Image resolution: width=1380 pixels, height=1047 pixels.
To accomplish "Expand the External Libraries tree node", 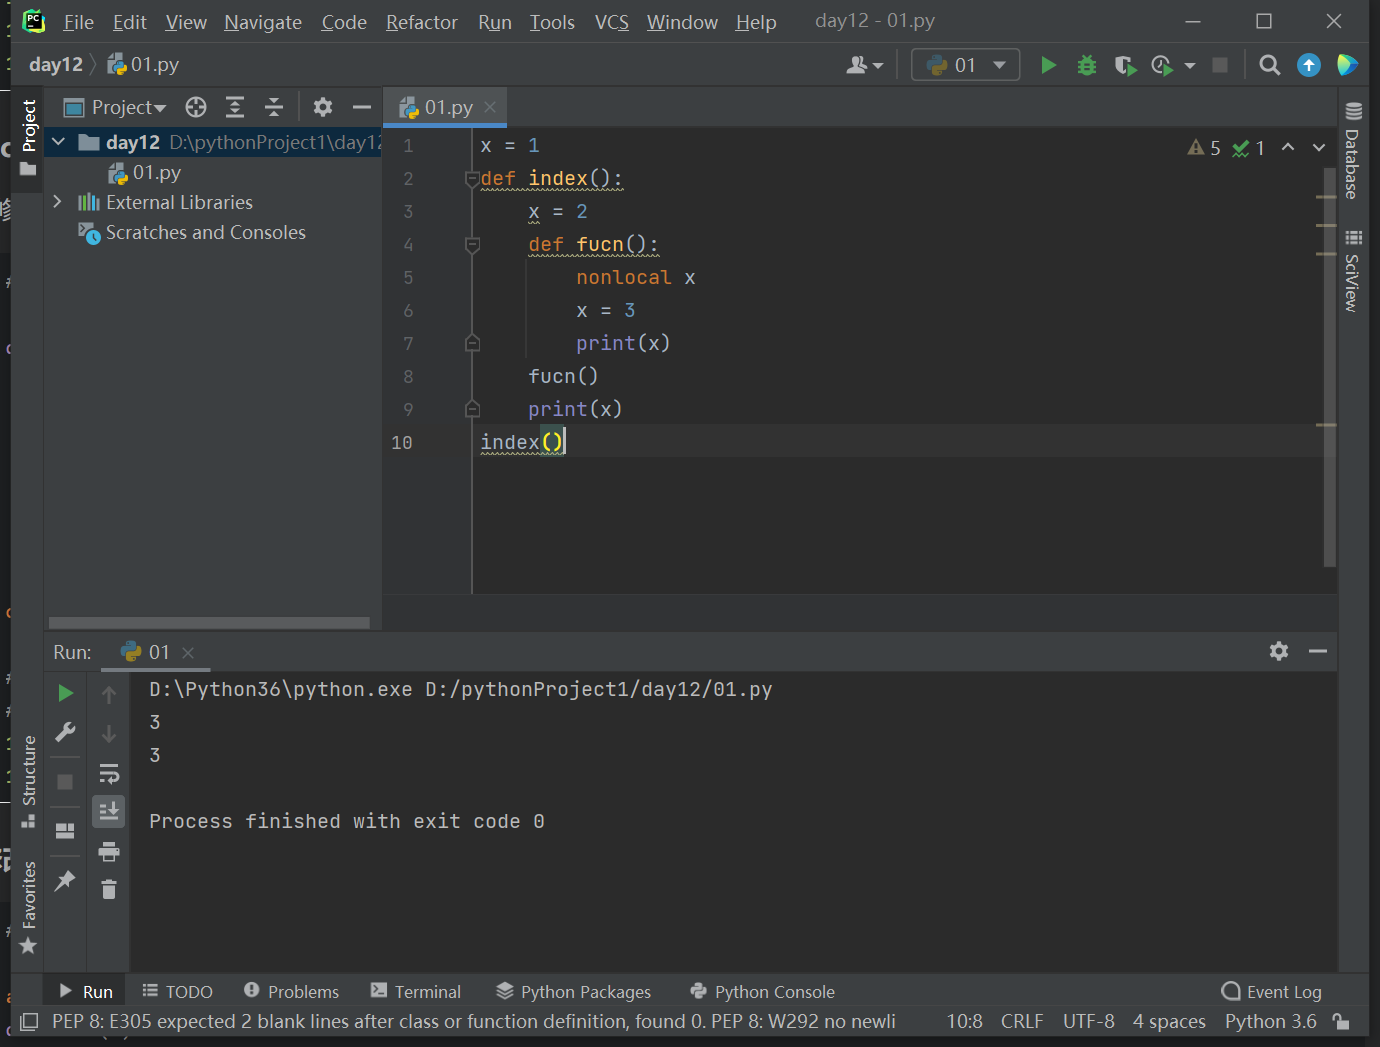I will pyautogui.click(x=57, y=202).
